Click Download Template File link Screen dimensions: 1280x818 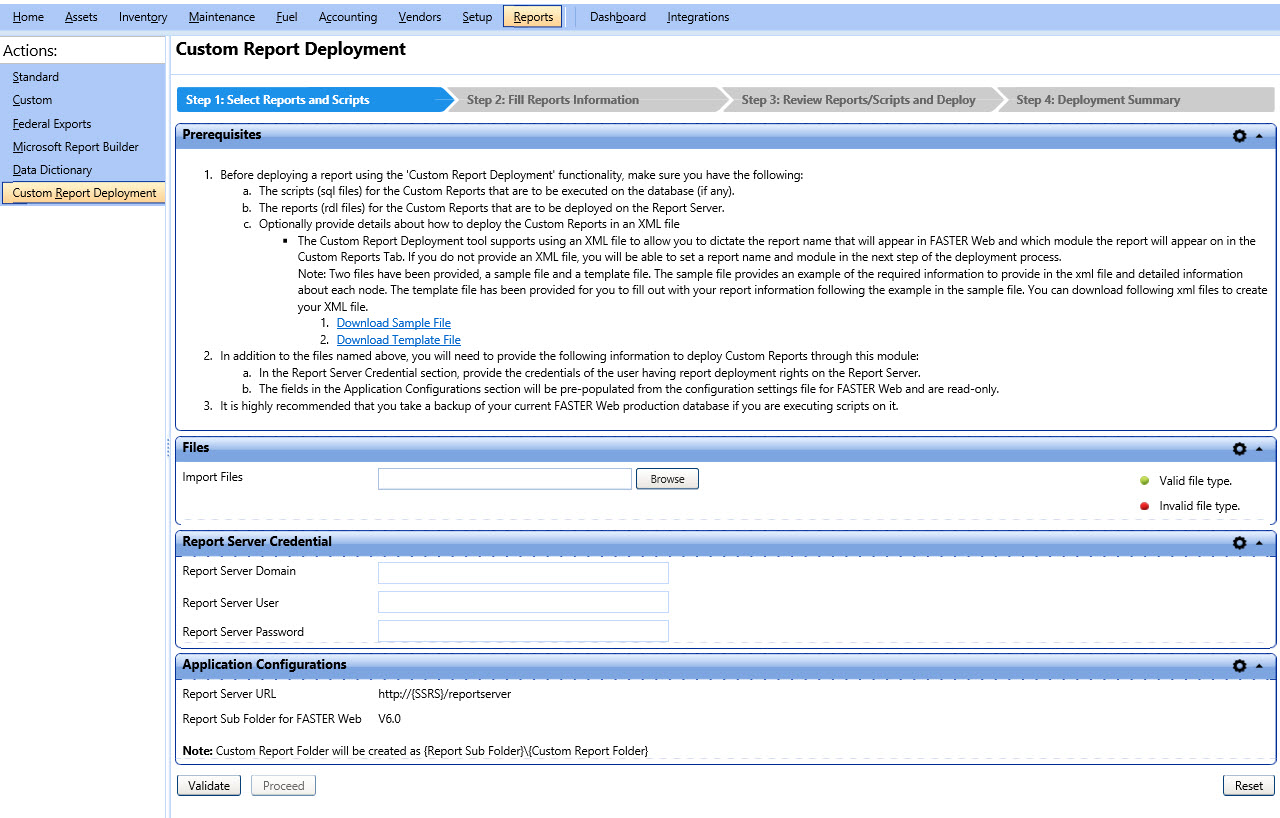coord(399,340)
